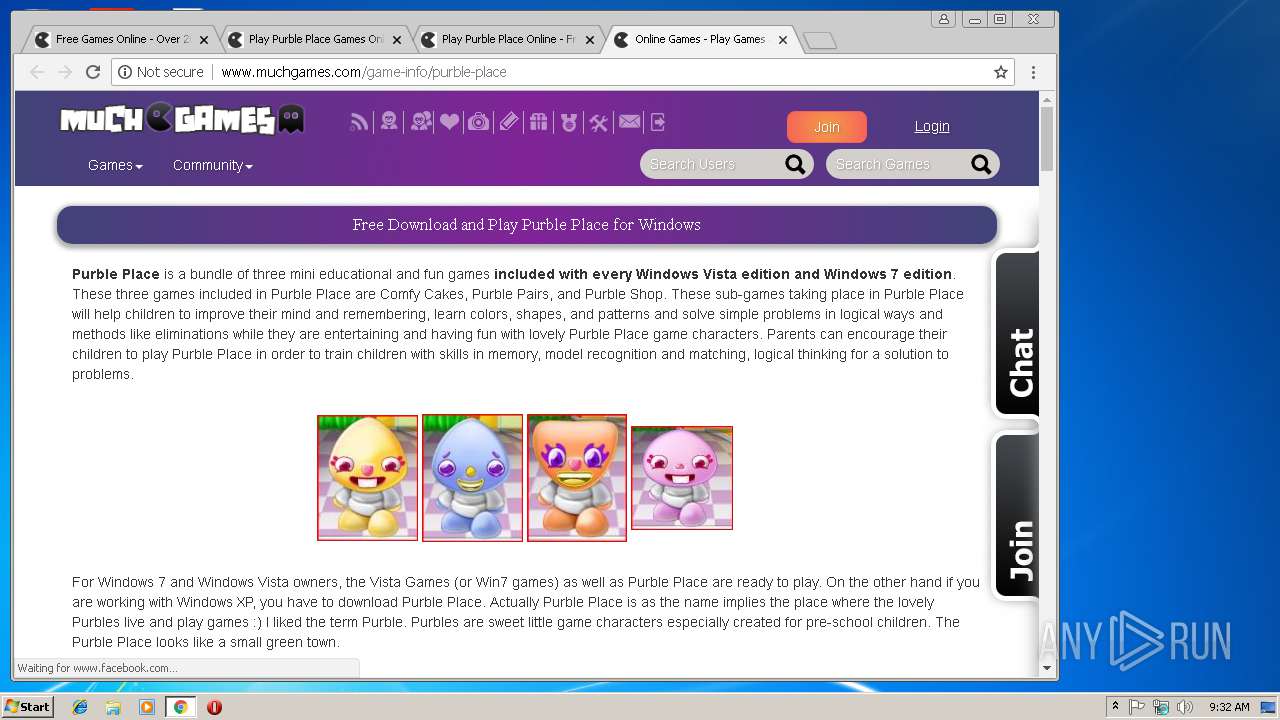Click the medal achievements icon

click(569, 122)
